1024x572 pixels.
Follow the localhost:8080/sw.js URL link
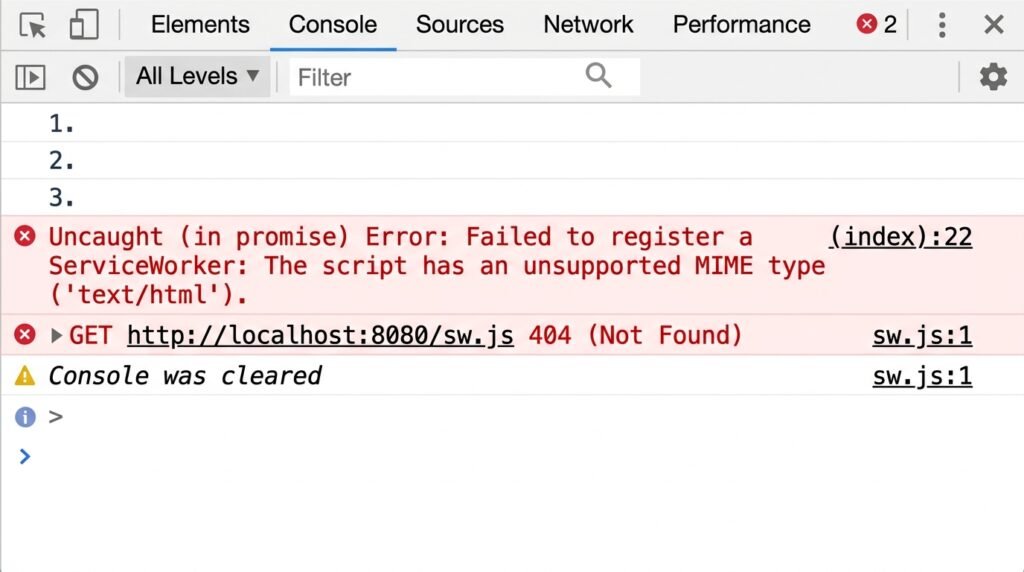[x=320, y=336]
